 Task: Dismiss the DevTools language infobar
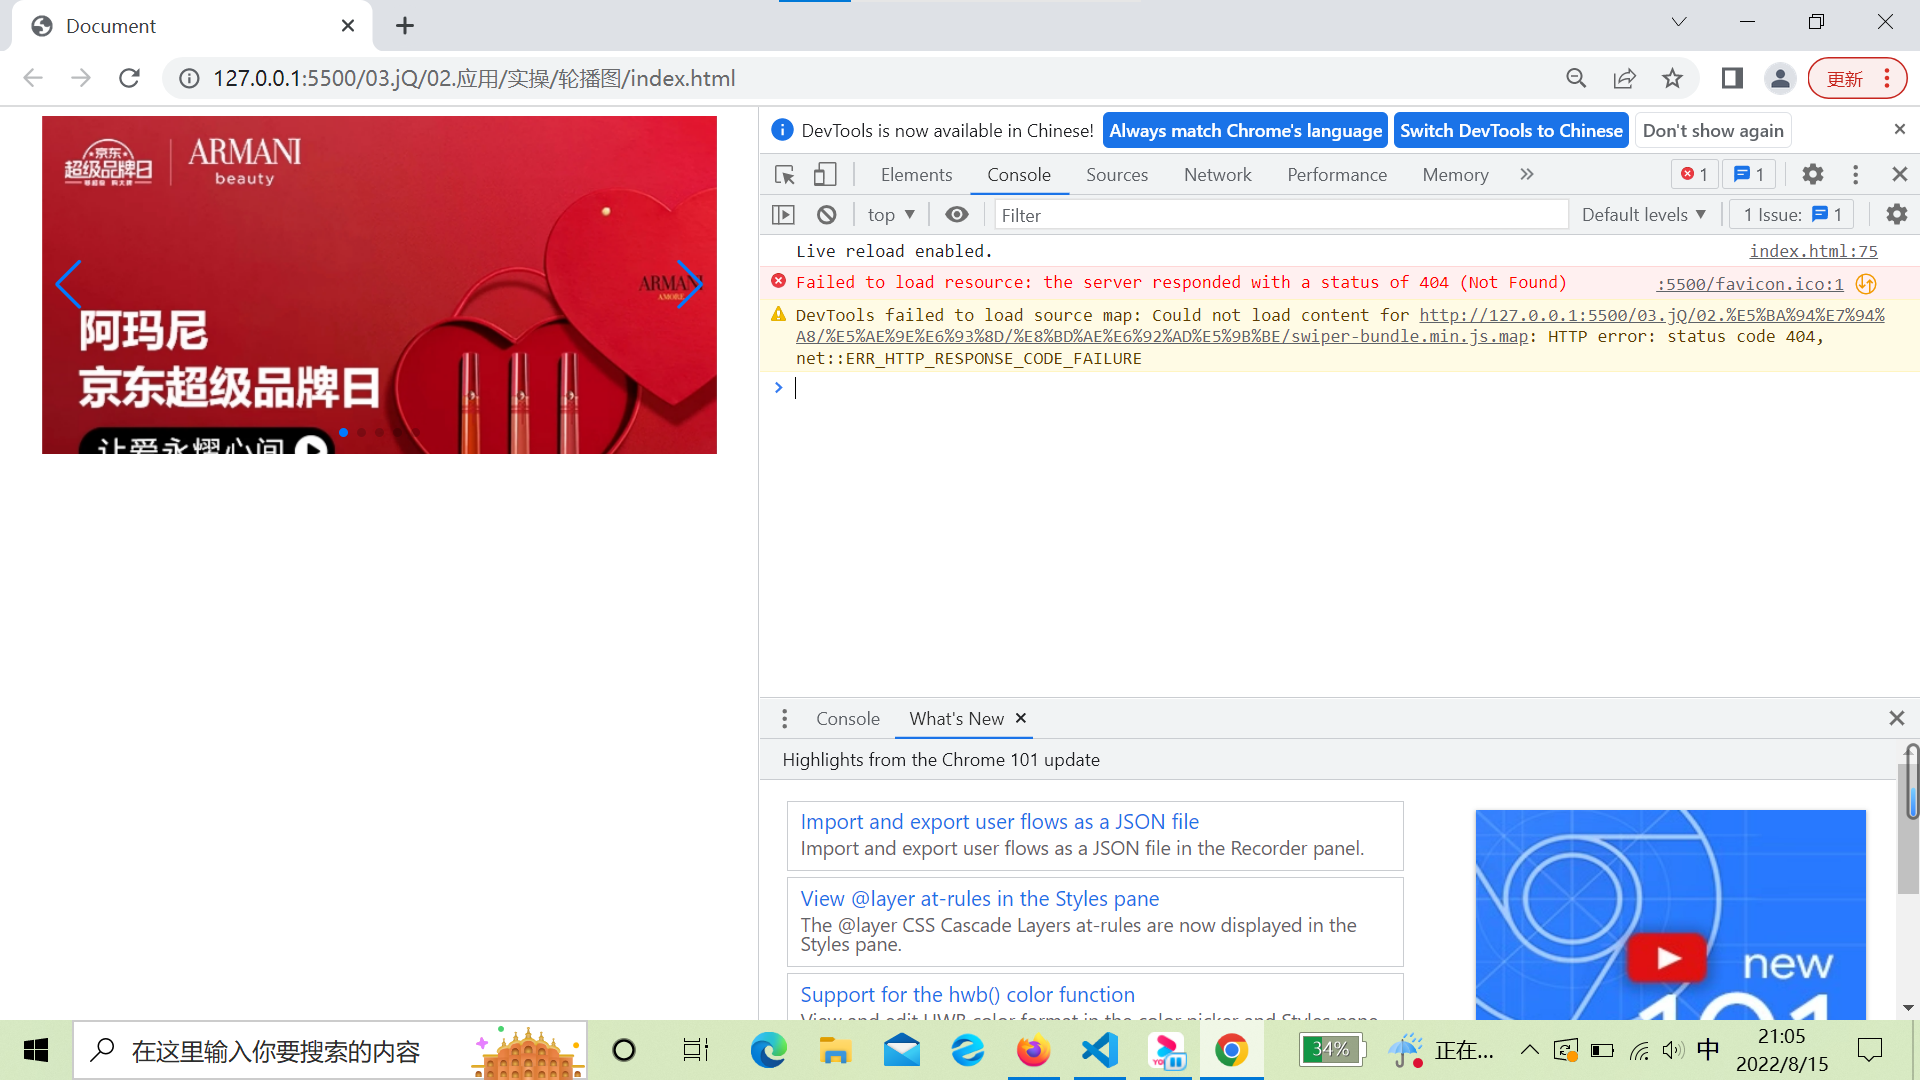[1899, 129]
